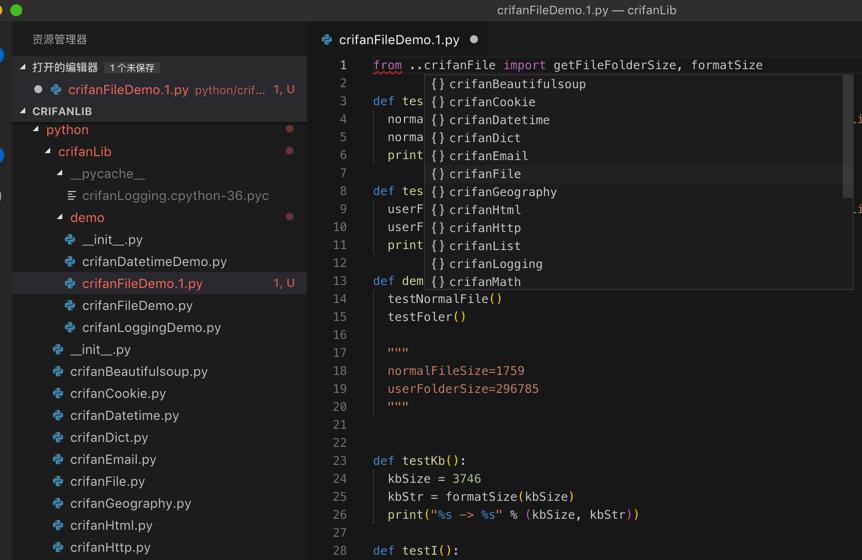Click the file icon of crifanLogging.cpython-36.pyc
Image resolution: width=862 pixels, height=560 pixels.
click(x=71, y=196)
